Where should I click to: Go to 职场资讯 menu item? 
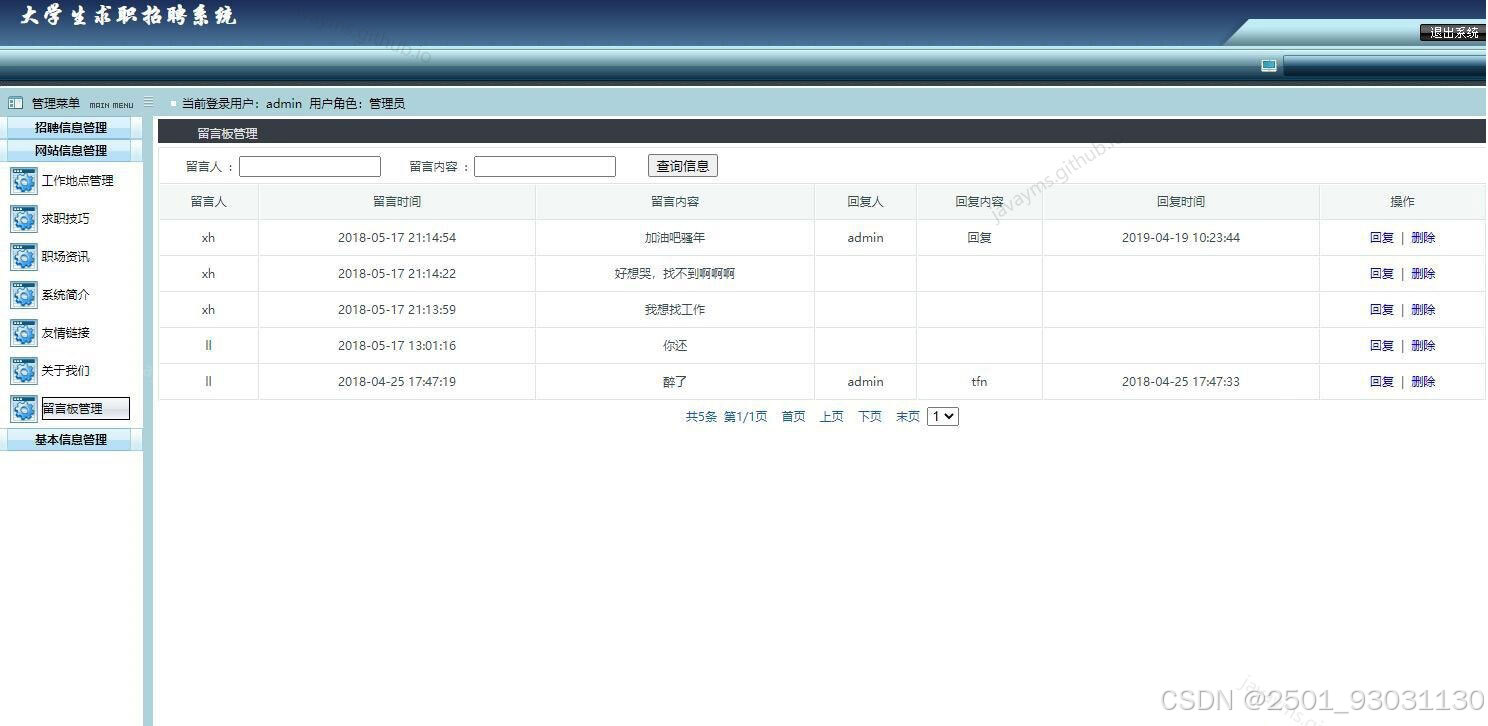65,257
